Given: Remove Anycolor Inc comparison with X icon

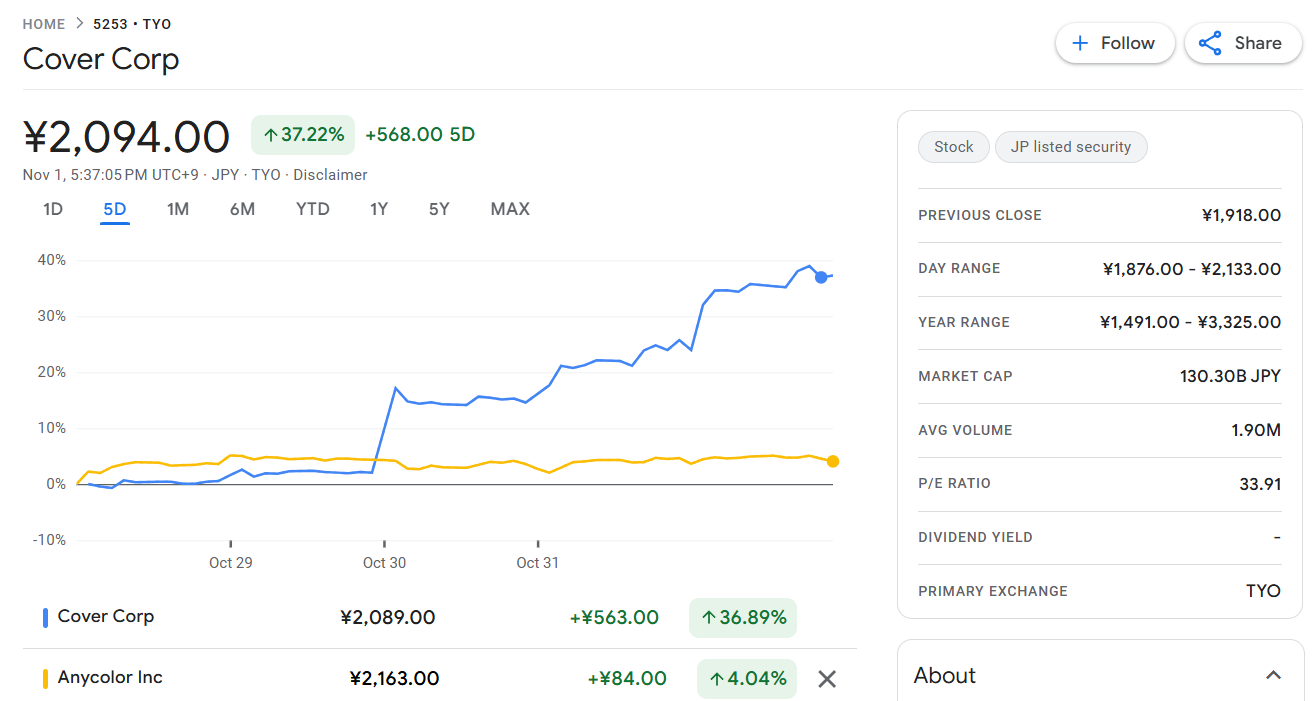Looking at the screenshot, I should (x=827, y=679).
